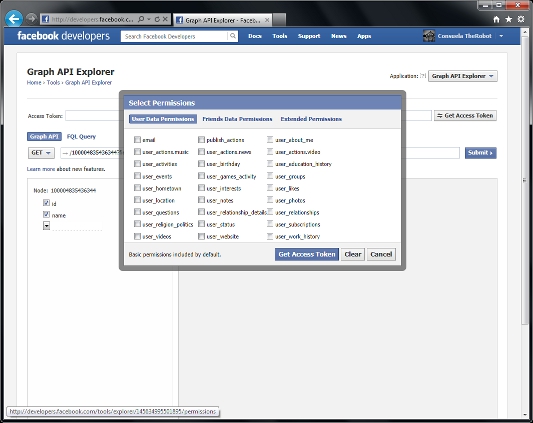Check the user_events checkbox
Viewport: 533px width, 423px height.
click(137, 176)
